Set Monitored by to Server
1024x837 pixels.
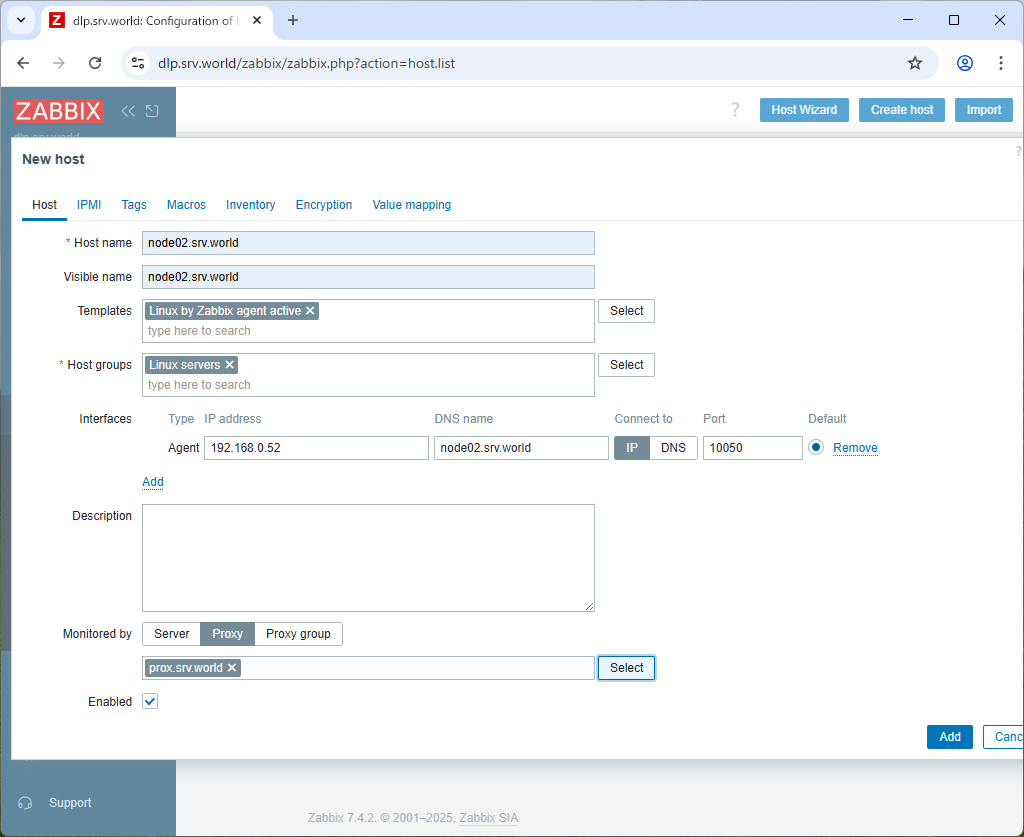[x=172, y=634]
